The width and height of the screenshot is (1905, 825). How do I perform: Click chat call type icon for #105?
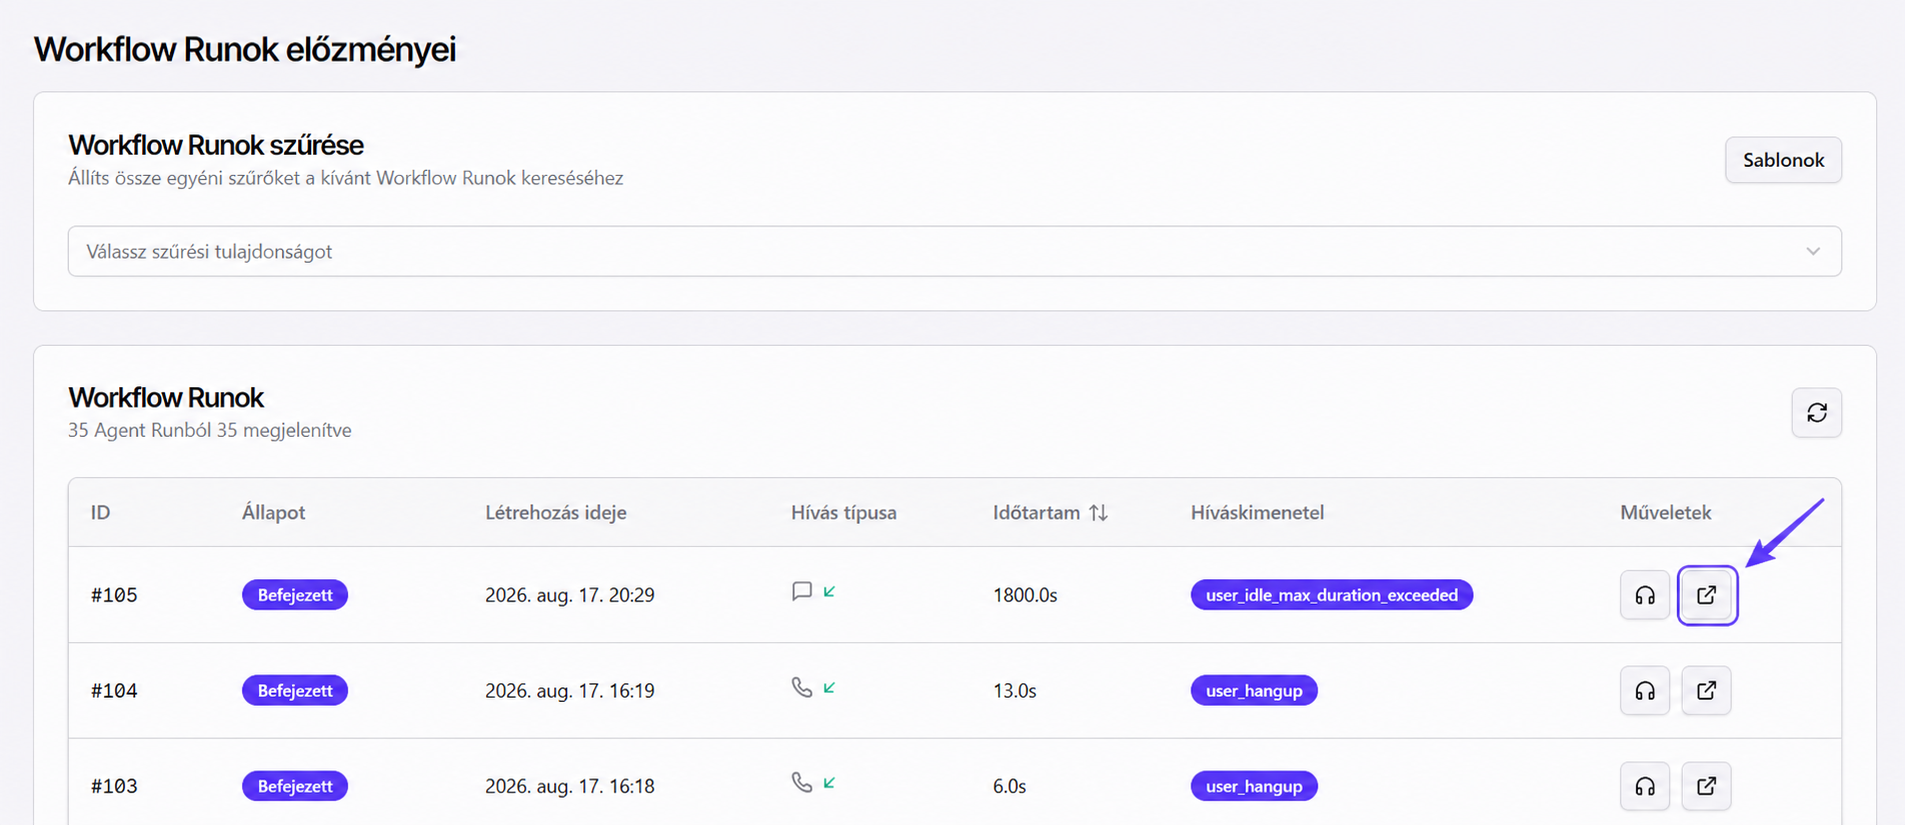click(x=802, y=591)
